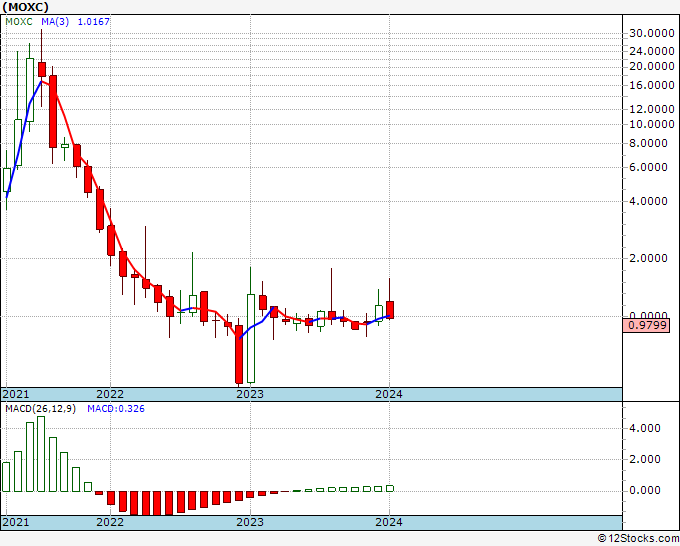
Task: Click the 2024 label on price chart axis
Action: pos(389,394)
